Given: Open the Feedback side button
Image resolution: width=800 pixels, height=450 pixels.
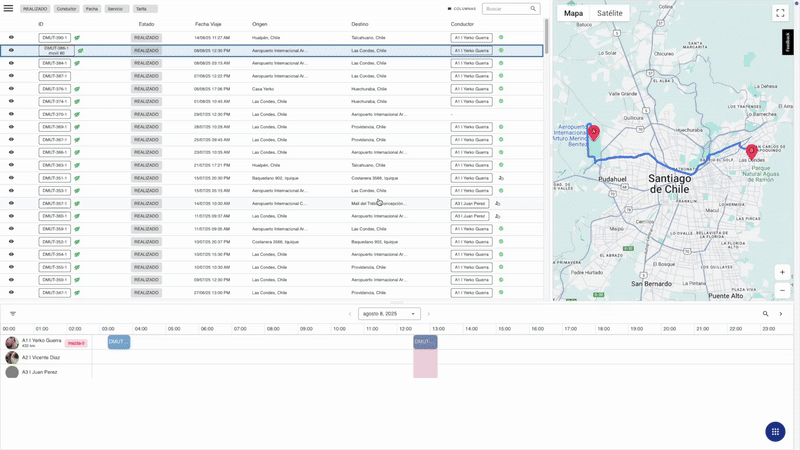Looking at the screenshot, I should tap(787, 42).
